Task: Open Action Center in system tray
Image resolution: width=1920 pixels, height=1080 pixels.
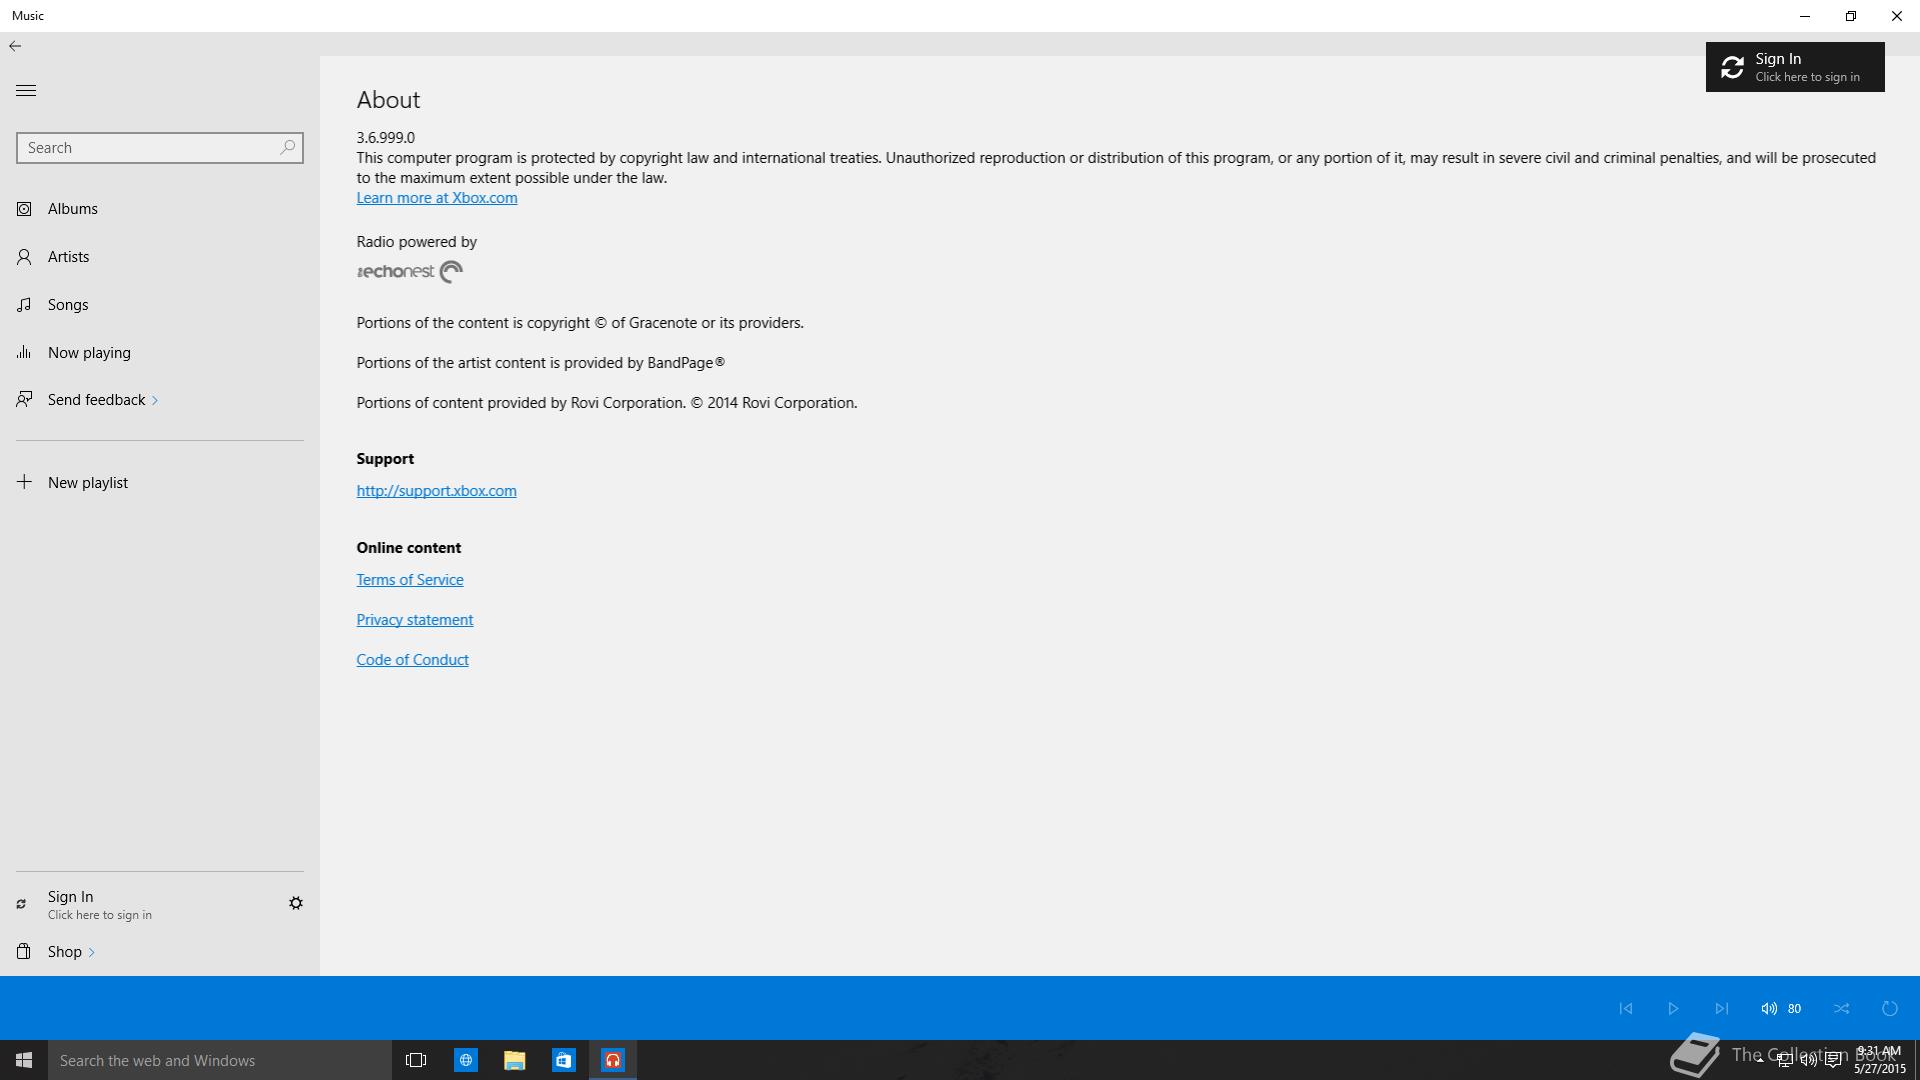Action: (x=1833, y=1061)
